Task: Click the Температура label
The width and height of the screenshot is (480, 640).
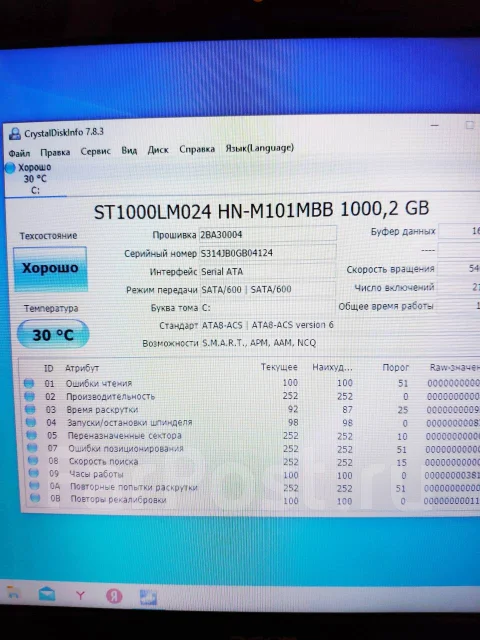Action: point(51,308)
